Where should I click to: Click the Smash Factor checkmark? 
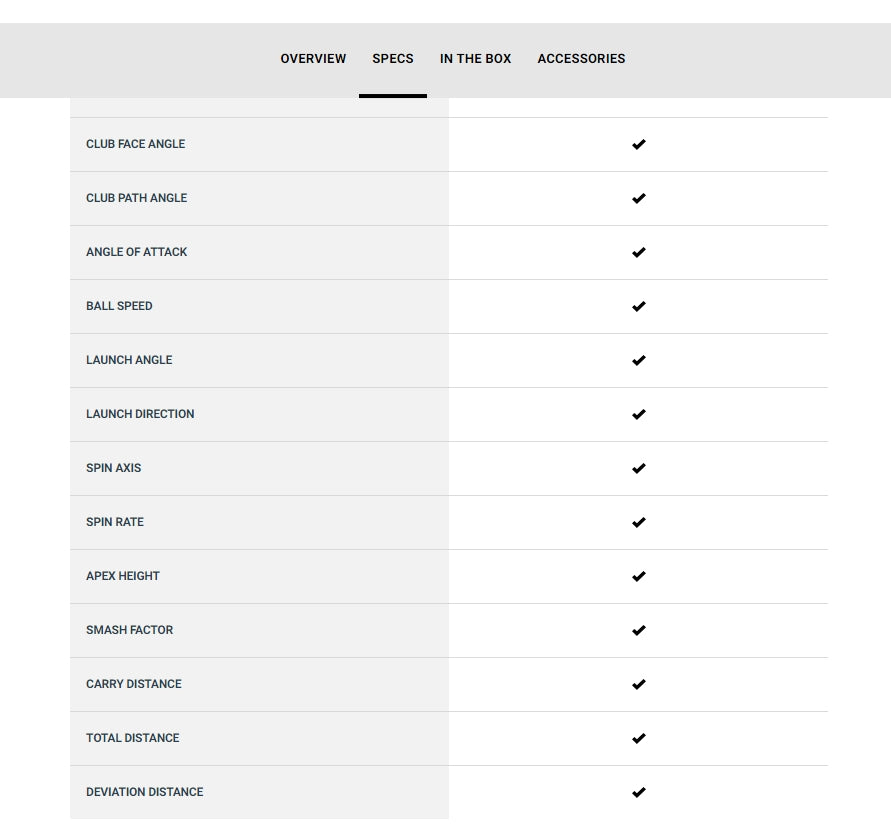(639, 630)
